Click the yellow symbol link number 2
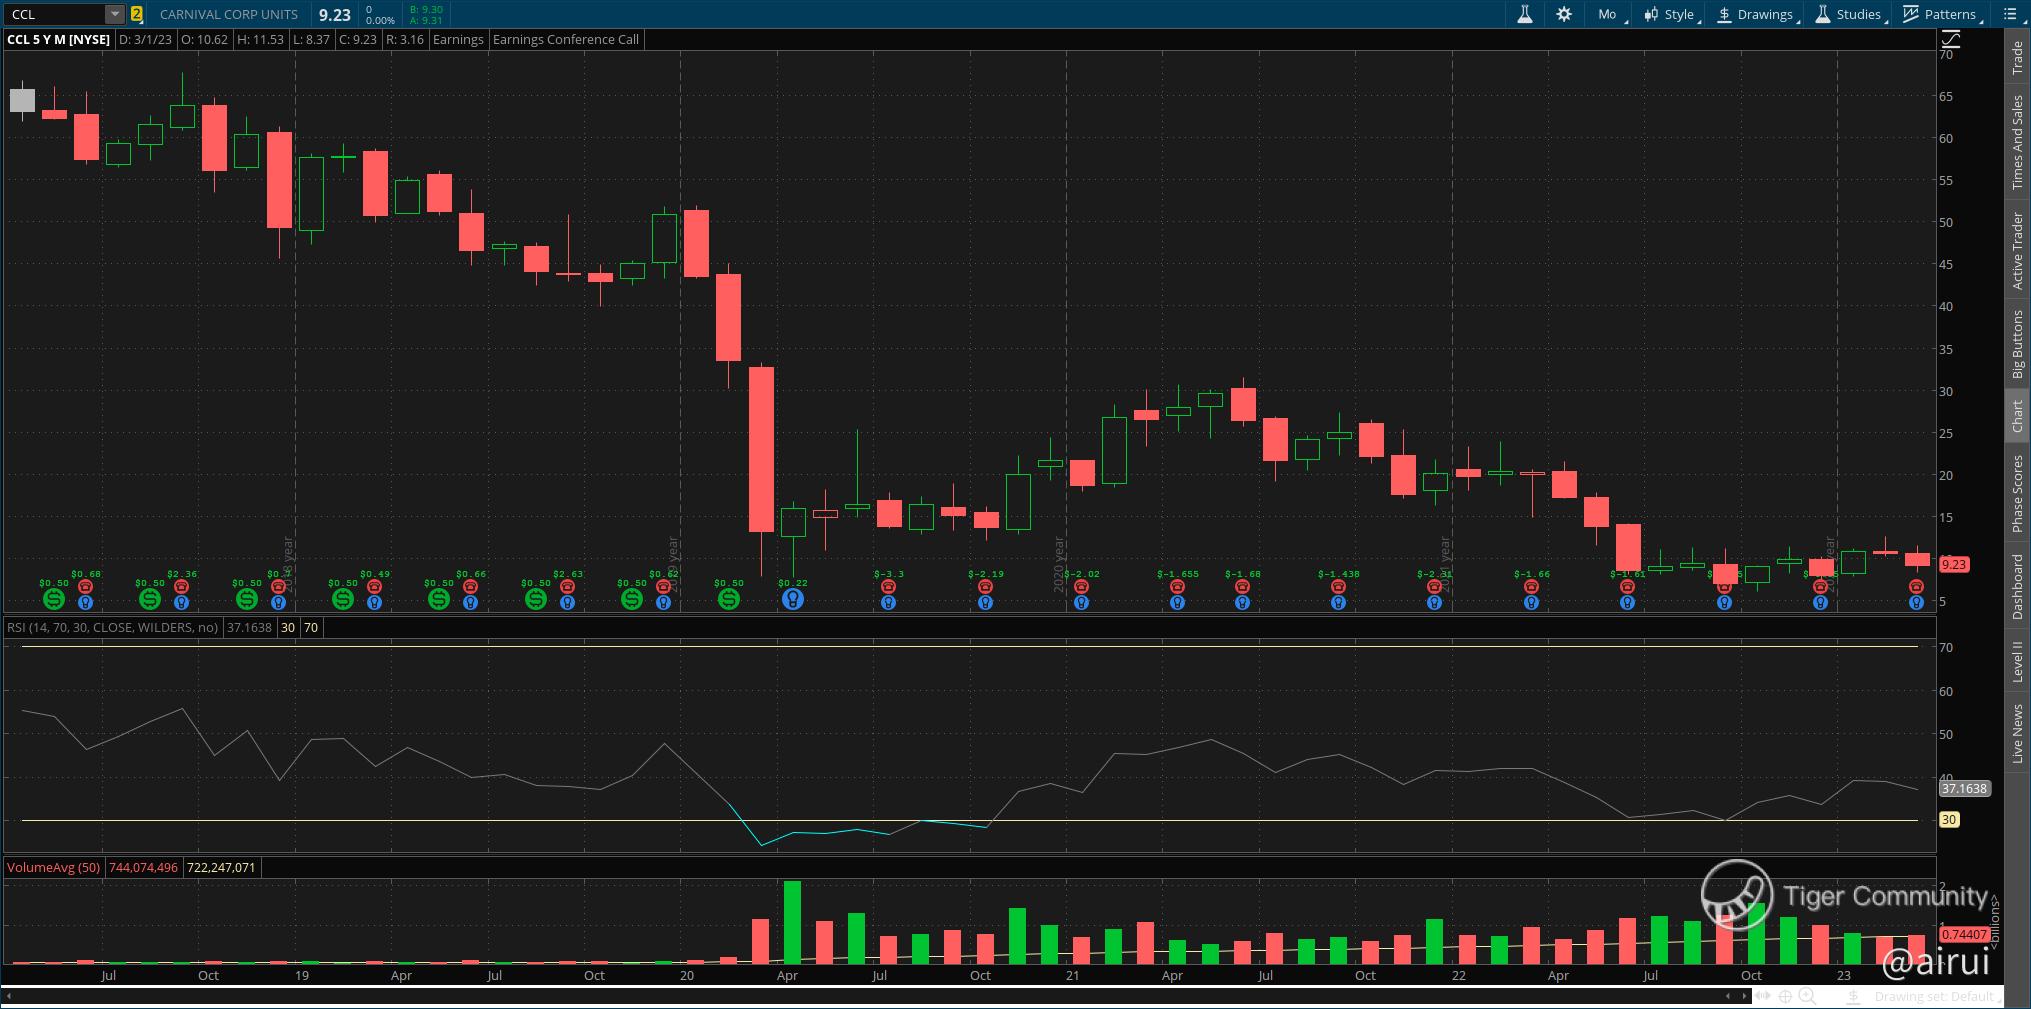The image size is (2031, 1009). click(136, 14)
